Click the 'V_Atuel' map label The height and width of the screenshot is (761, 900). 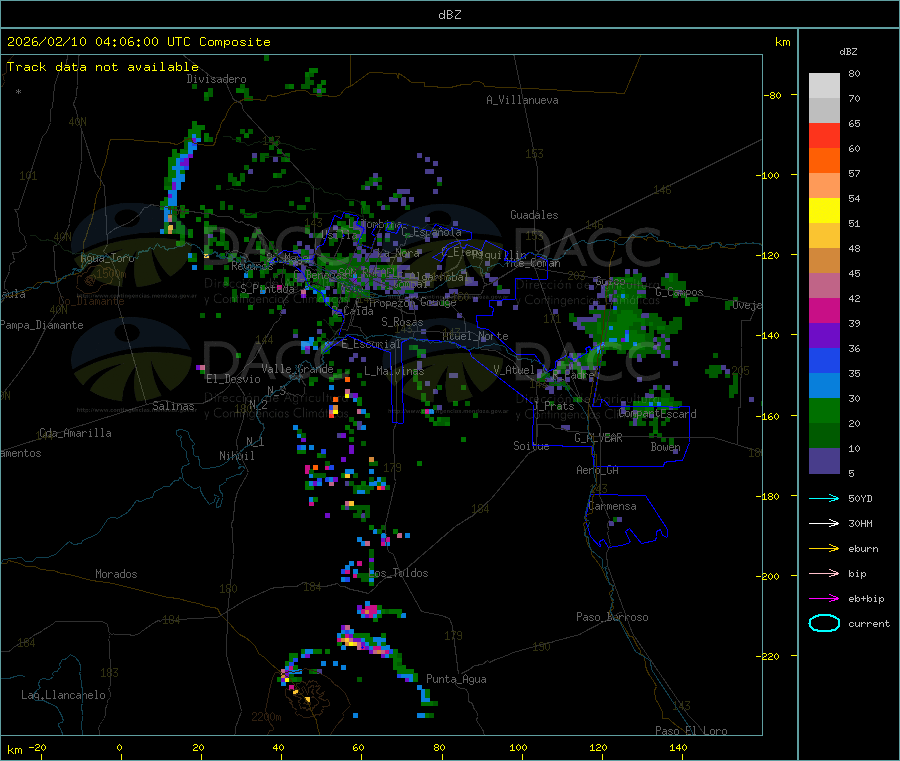514,370
